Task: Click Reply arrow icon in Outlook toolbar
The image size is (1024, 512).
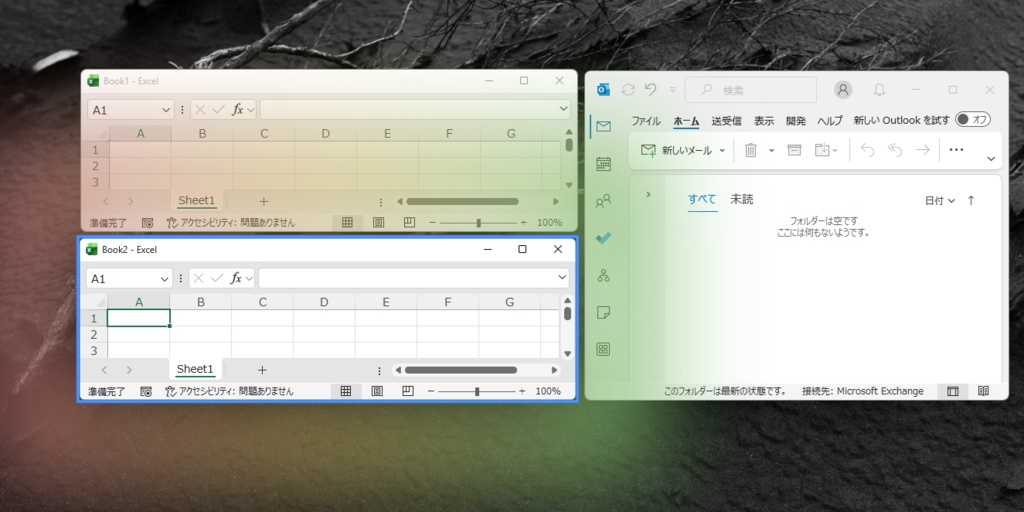Action: click(x=867, y=150)
